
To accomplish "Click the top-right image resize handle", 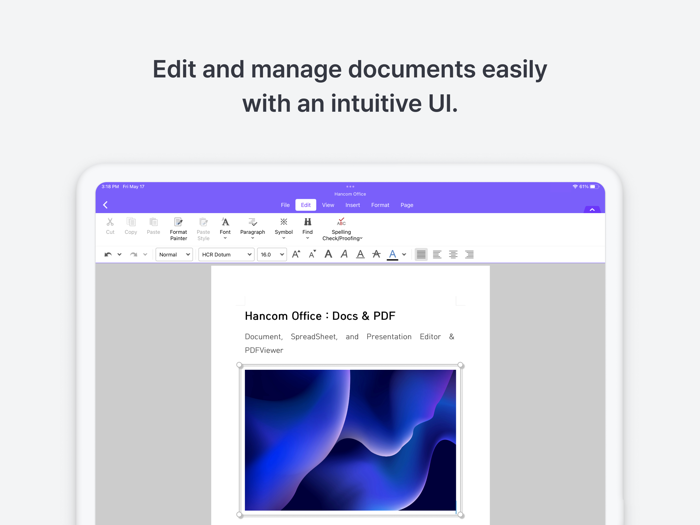I will [x=461, y=365].
